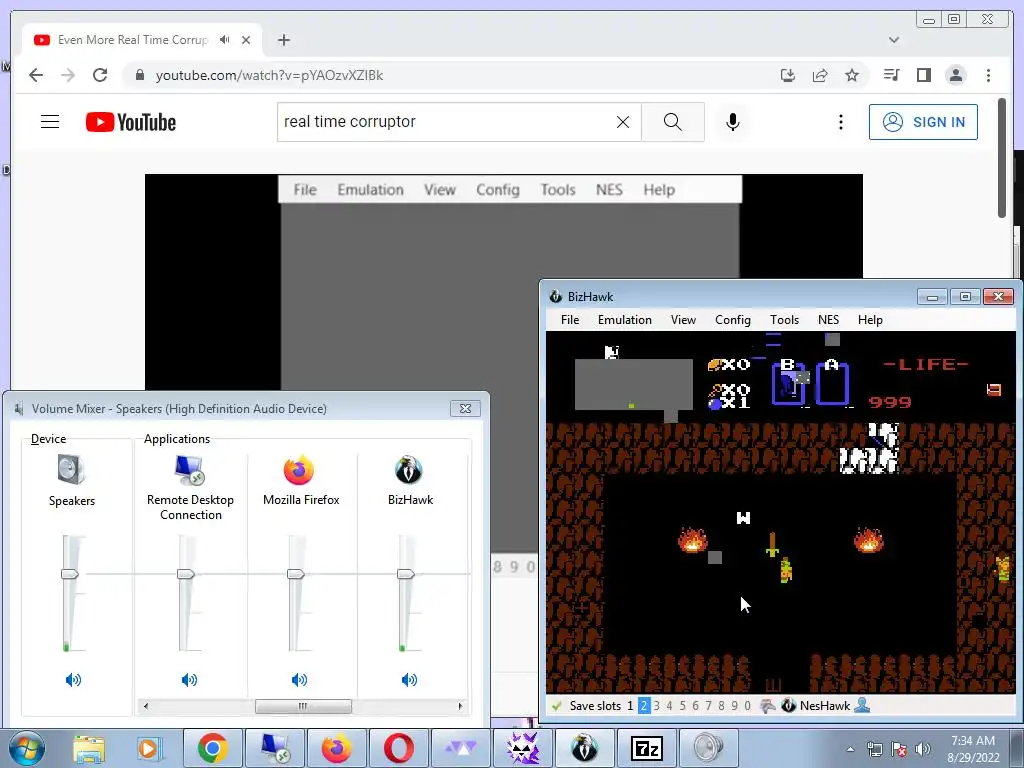The height and width of the screenshot is (768, 1024).
Task: Close the Even More Real Time Corruptor tab
Action: [246, 40]
